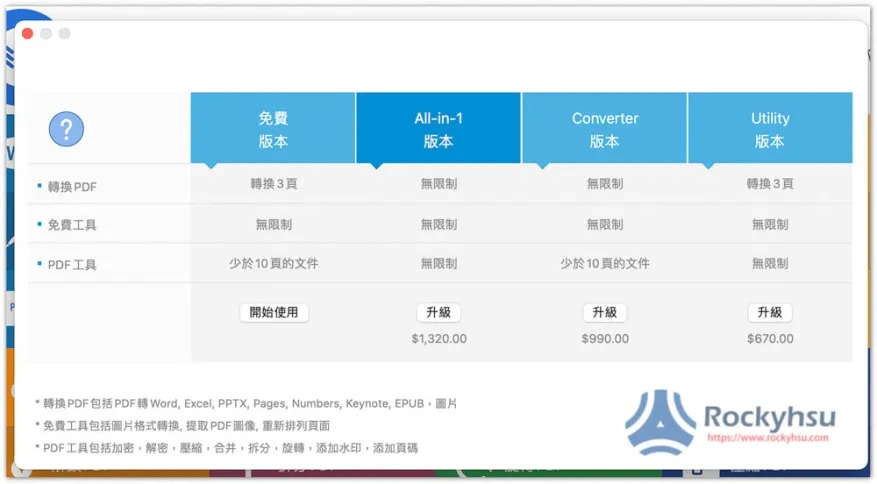Click the 轉換PDF row label
Screen dimensions: 877x484
coord(72,186)
